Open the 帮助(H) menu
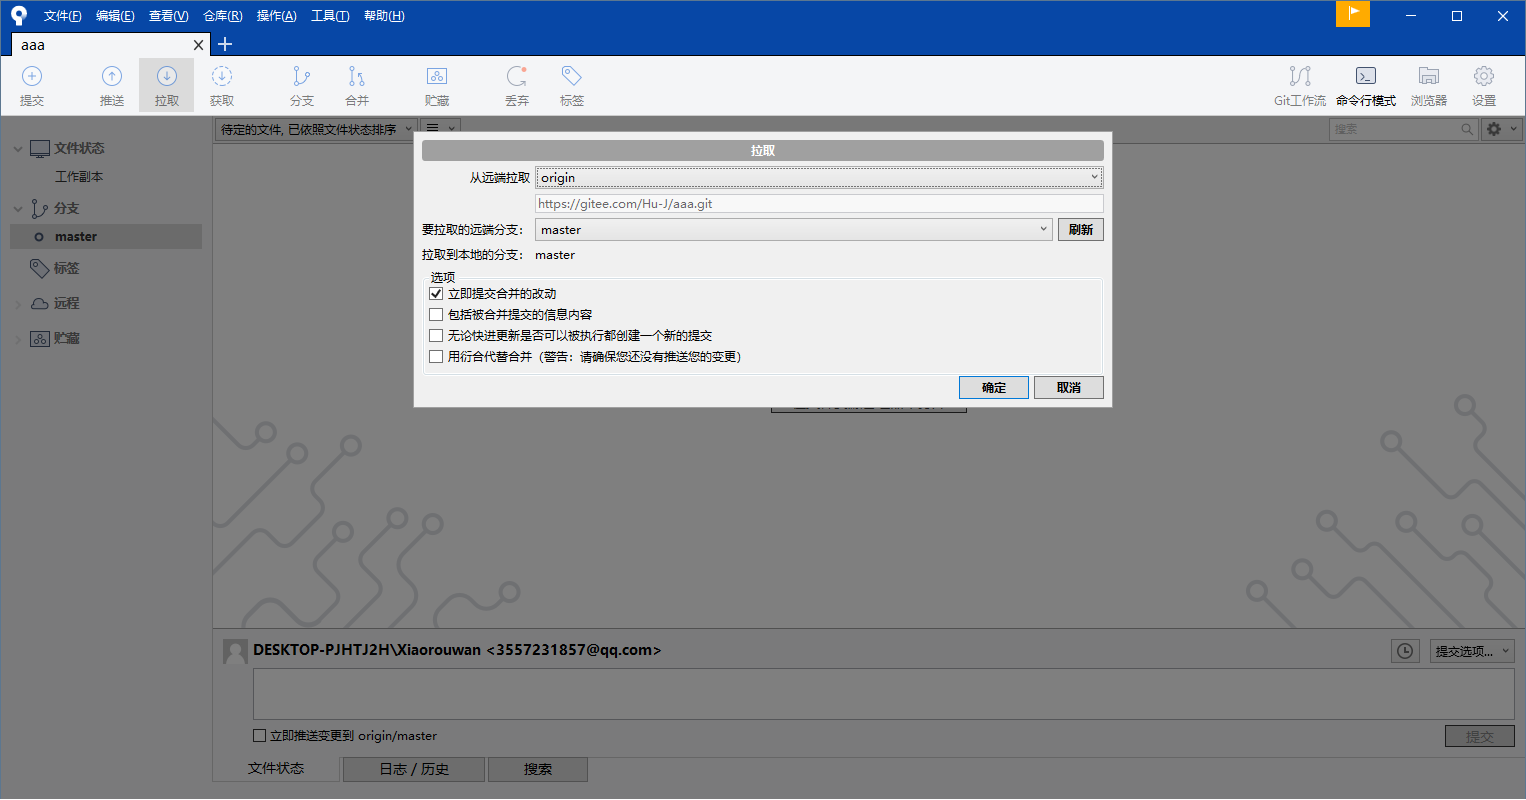Image resolution: width=1526 pixels, height=800 pixels. 384,16
